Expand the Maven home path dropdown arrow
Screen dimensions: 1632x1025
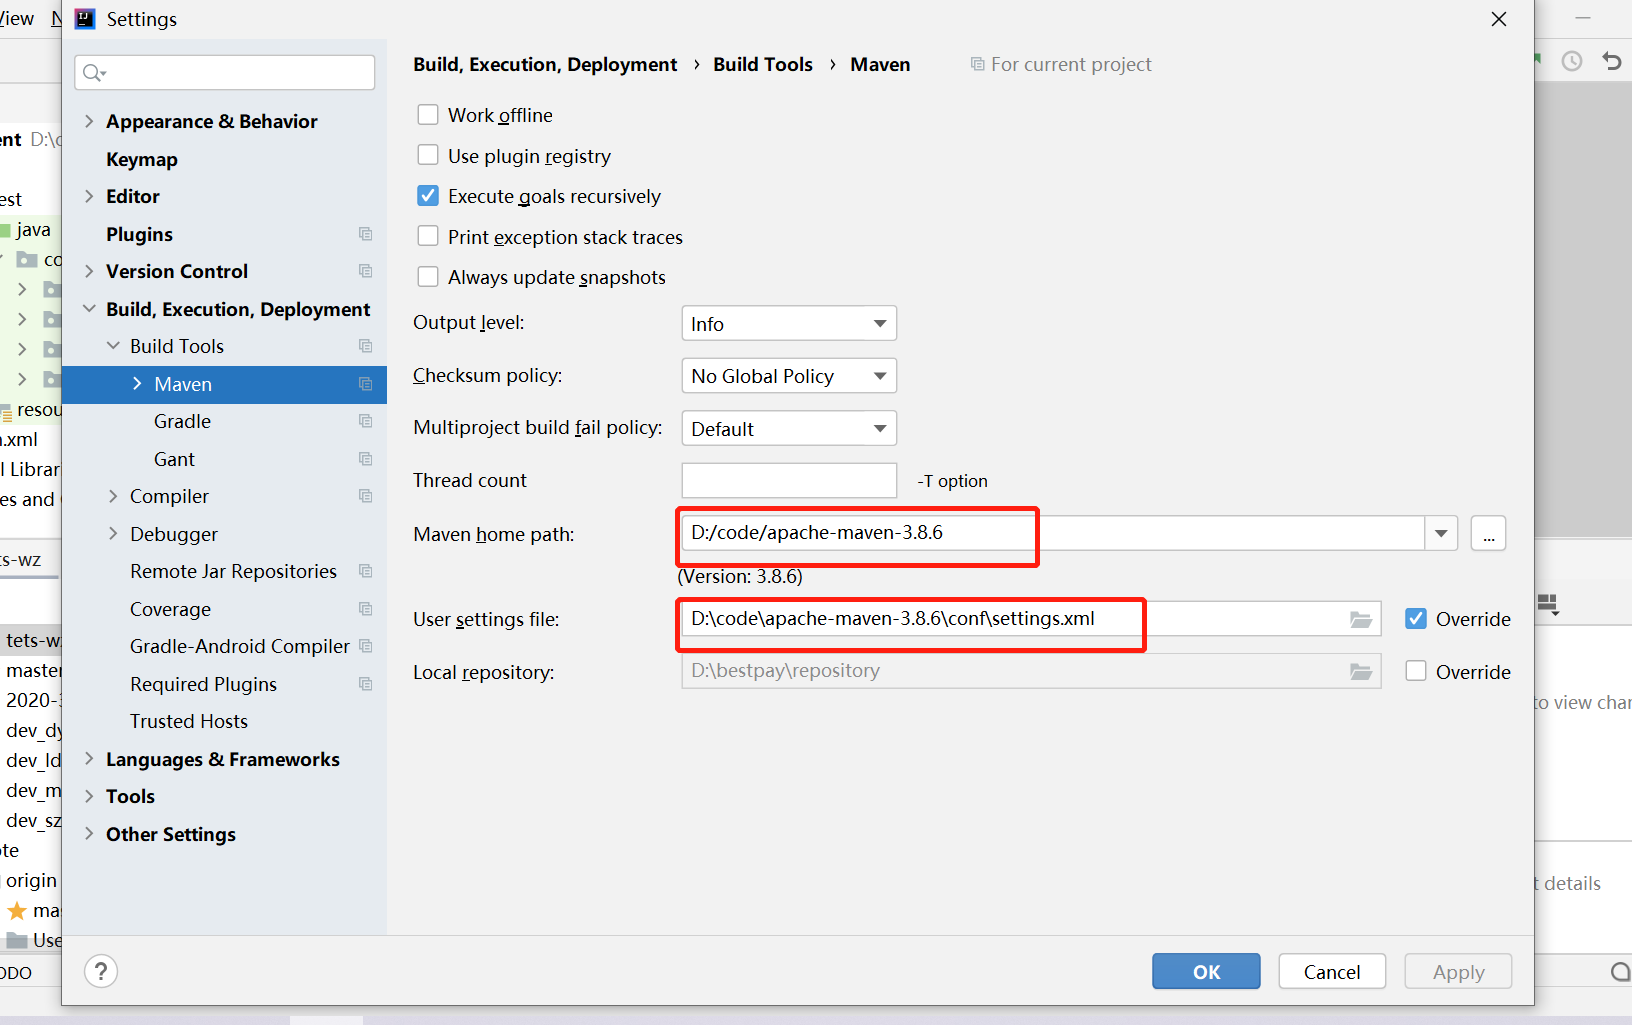[x=1441, y=534]
